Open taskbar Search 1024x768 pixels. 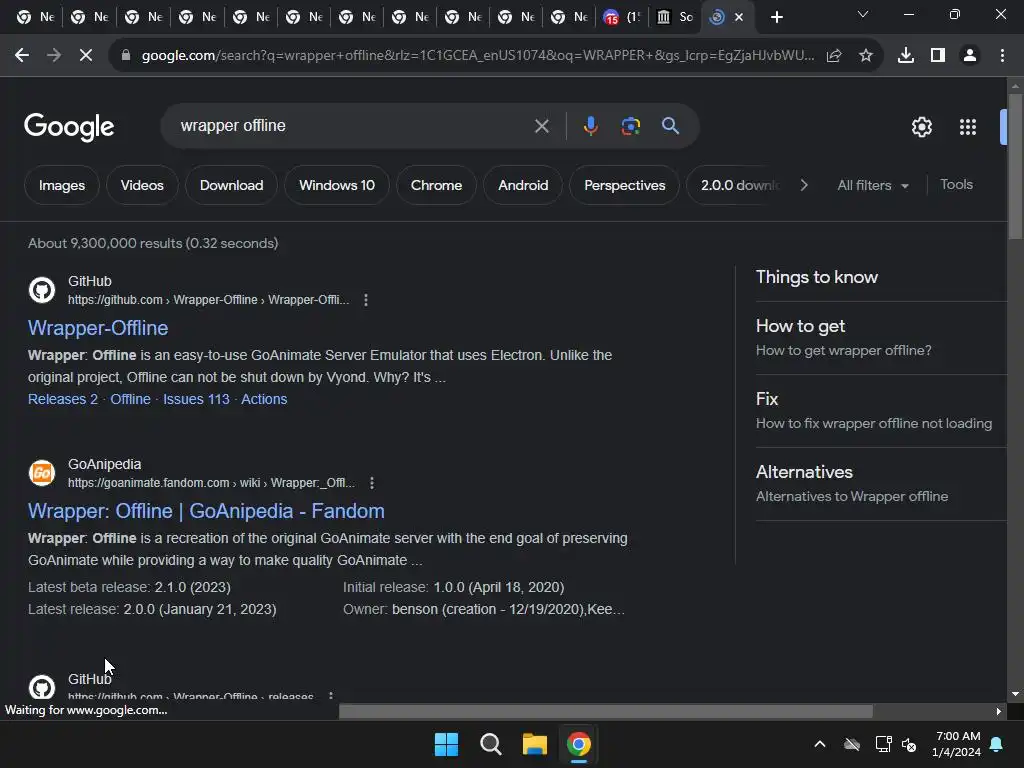coord(490,744)
